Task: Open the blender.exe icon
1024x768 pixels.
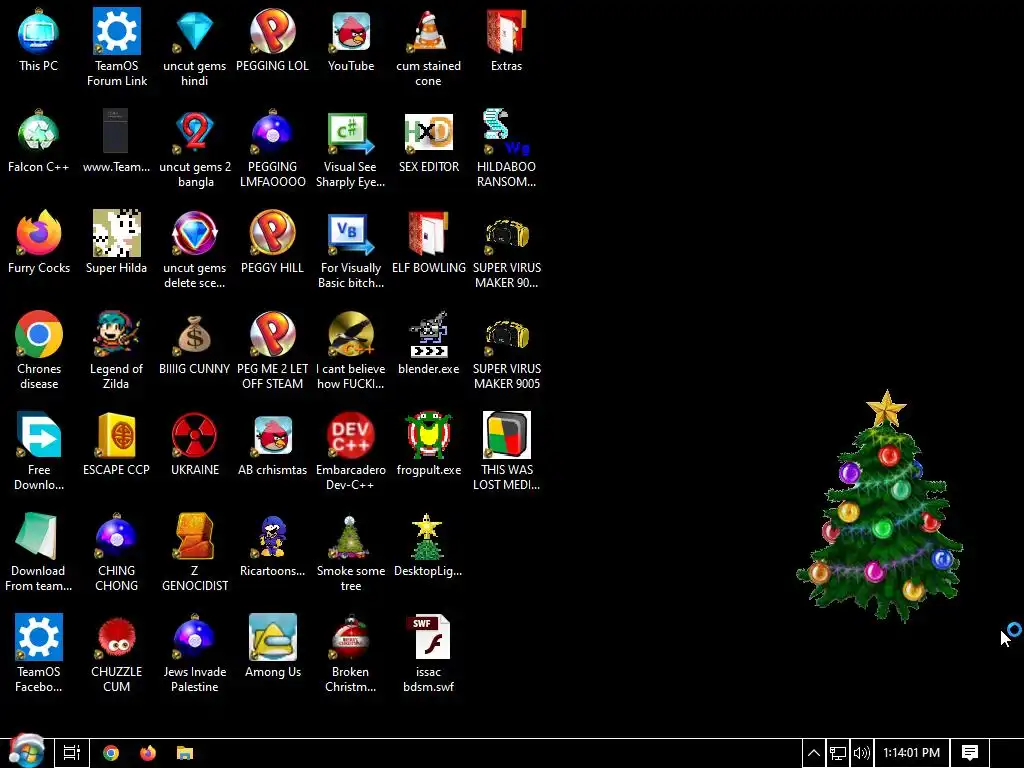Action: 428,334
